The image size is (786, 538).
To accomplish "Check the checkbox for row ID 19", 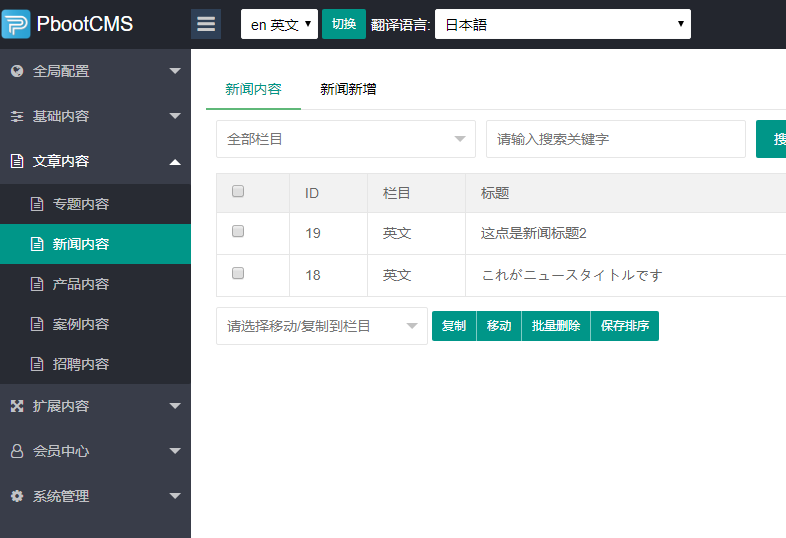I will pyautogui.click(x=238, y=231).
